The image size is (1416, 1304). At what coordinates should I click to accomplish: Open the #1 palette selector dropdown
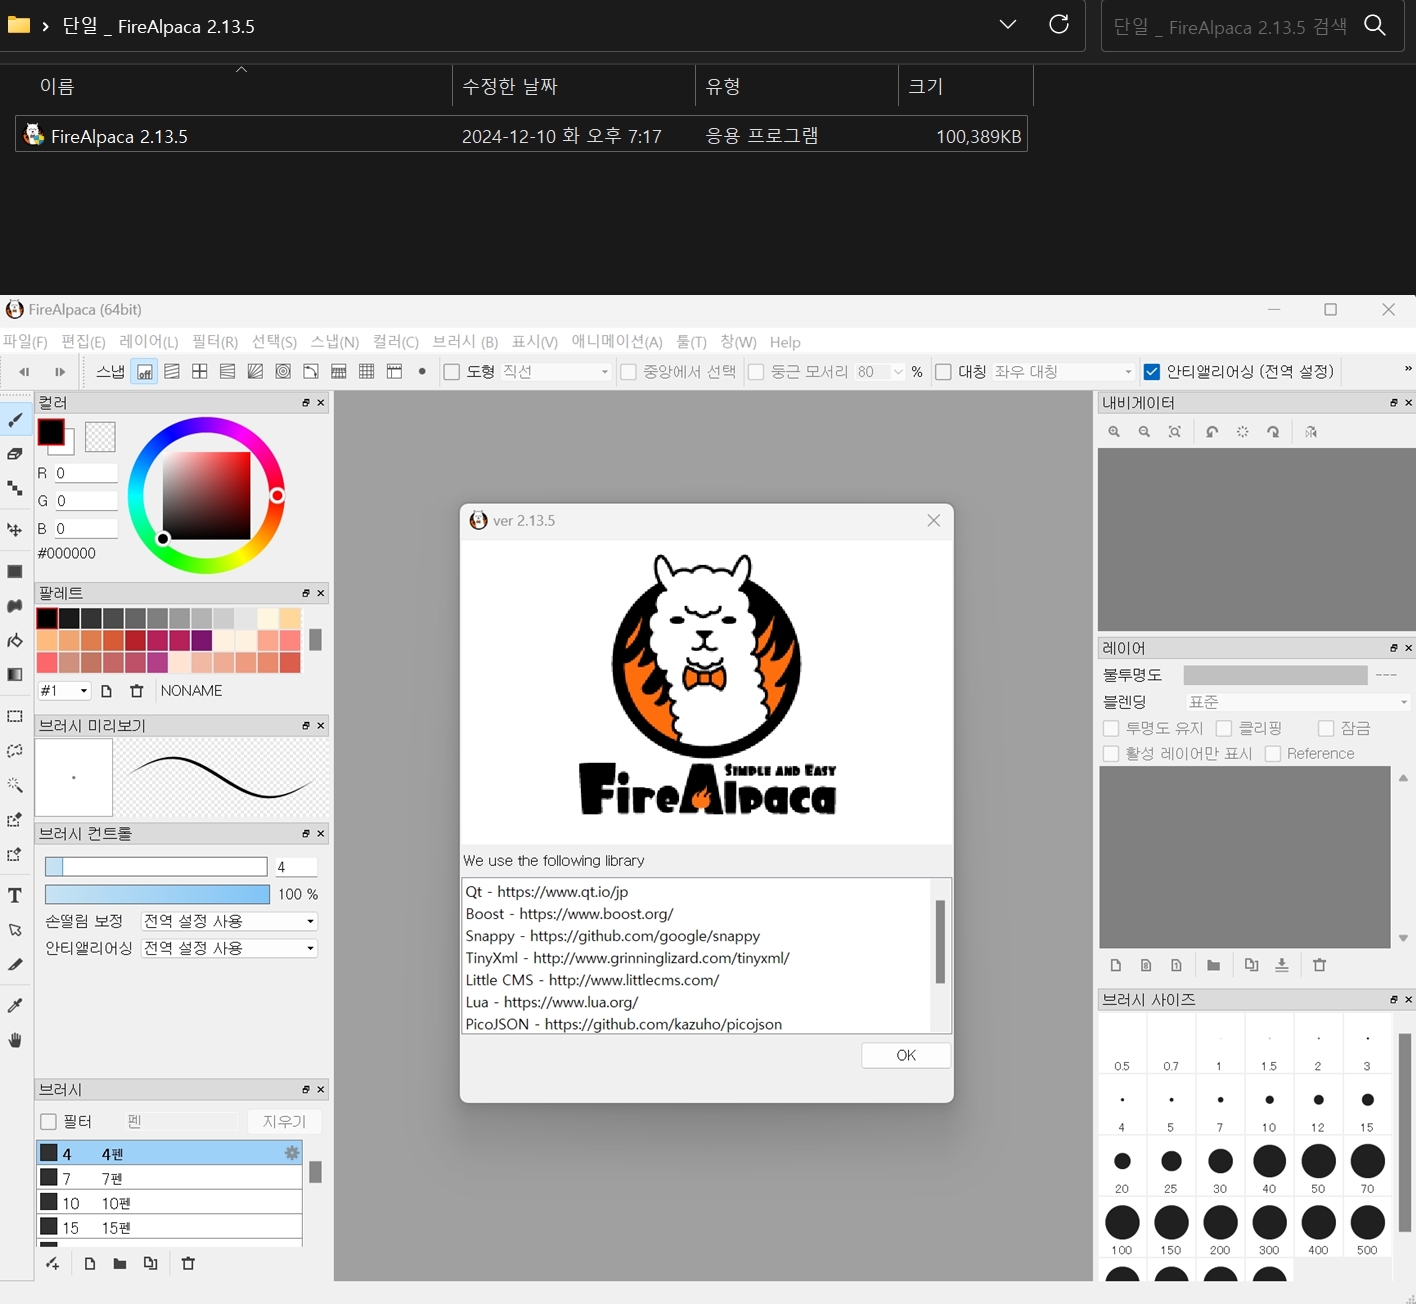64,691
